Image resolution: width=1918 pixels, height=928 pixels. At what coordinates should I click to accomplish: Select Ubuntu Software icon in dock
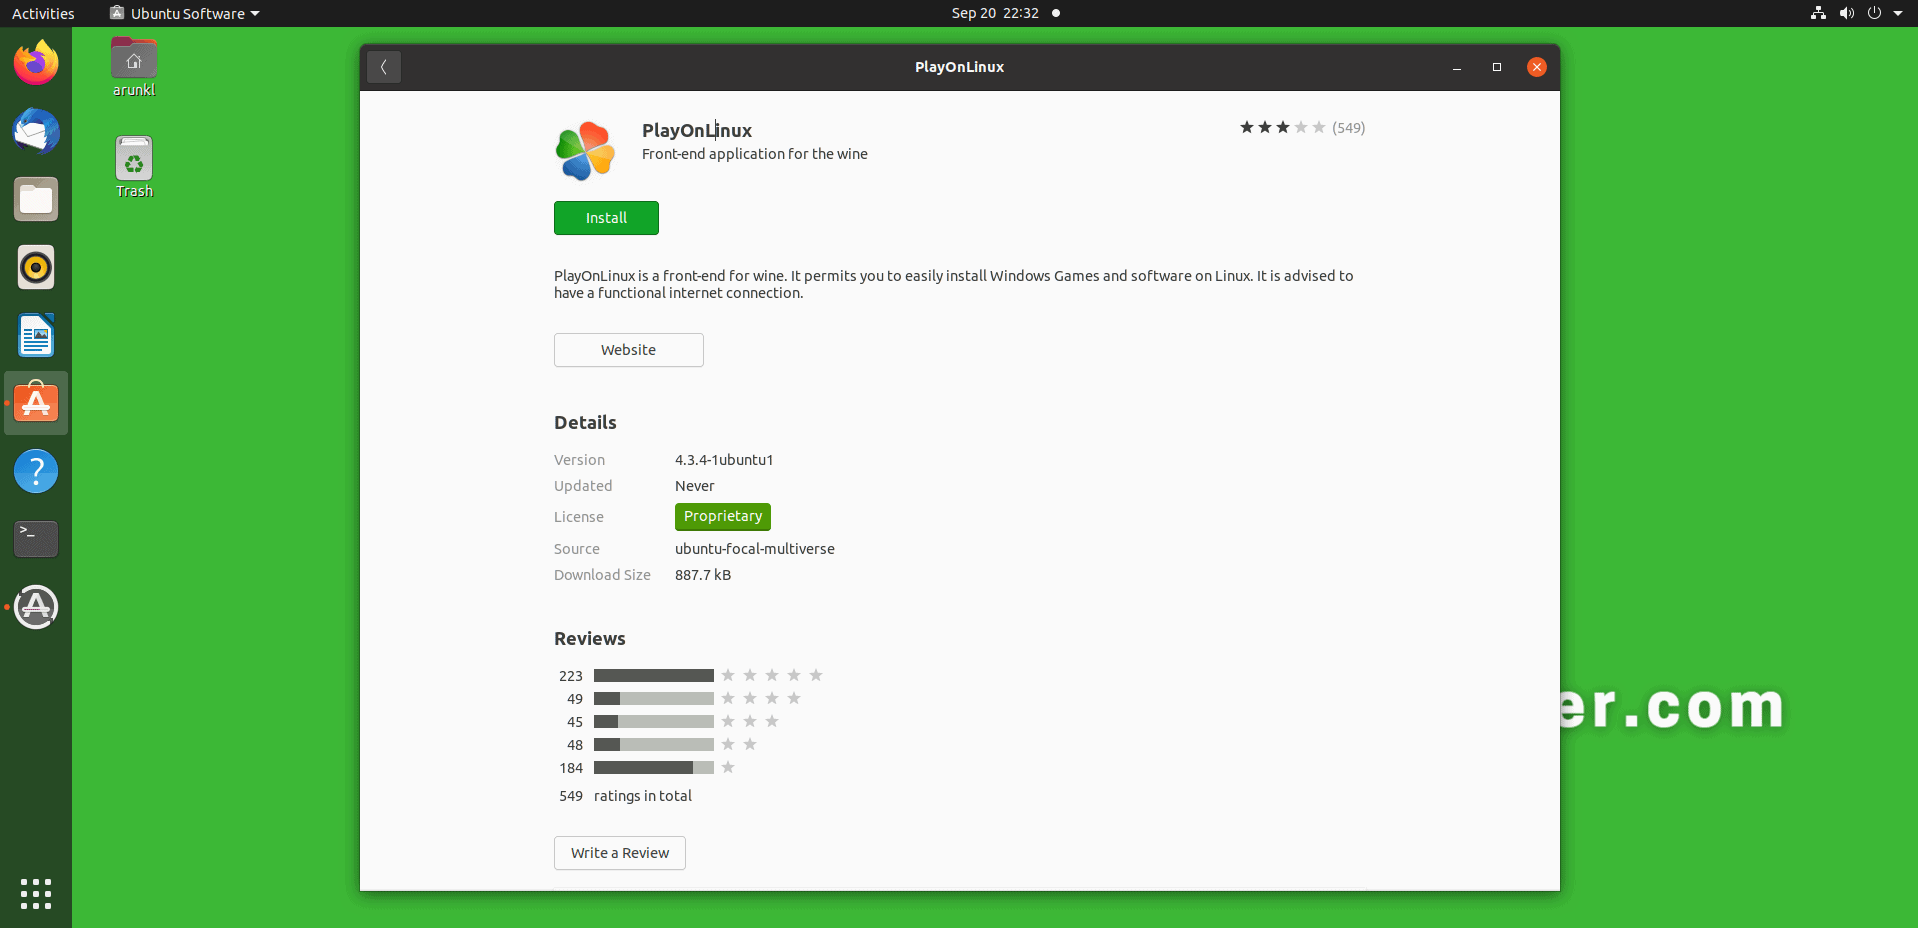[36, 403]
